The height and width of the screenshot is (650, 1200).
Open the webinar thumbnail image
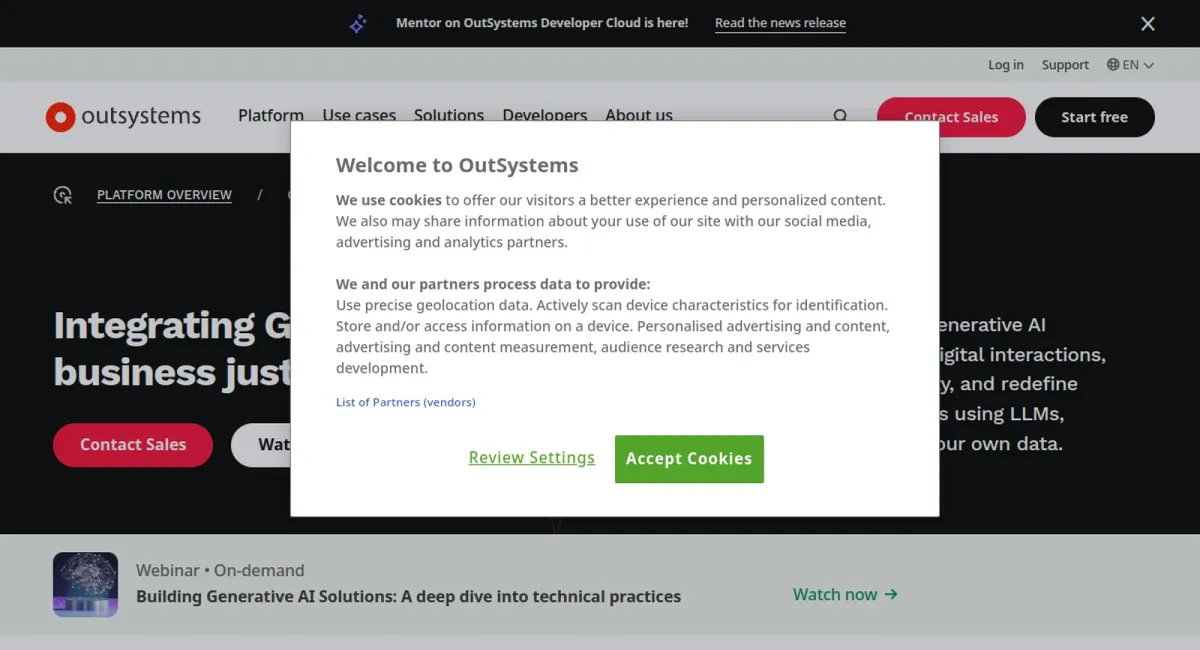pyautogui.click(x=85, y=584)
